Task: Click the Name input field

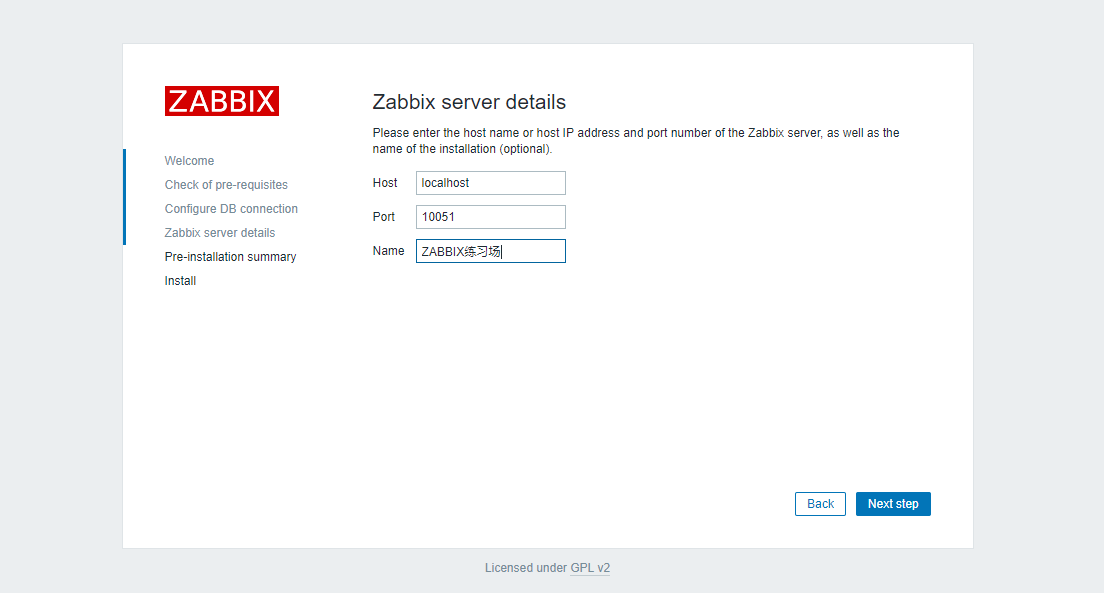Action: click(491, 251)
